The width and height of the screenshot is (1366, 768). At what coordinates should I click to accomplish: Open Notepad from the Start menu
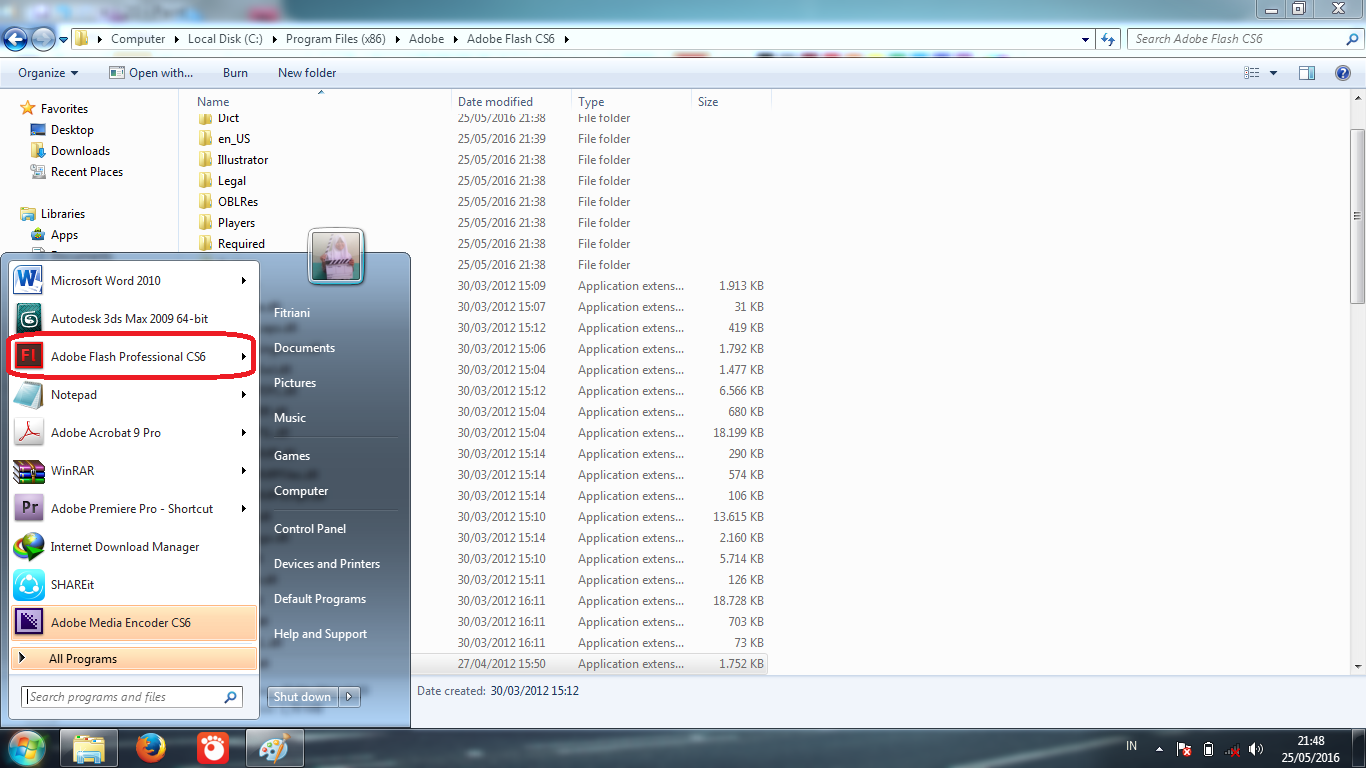[x=134, y=395]
